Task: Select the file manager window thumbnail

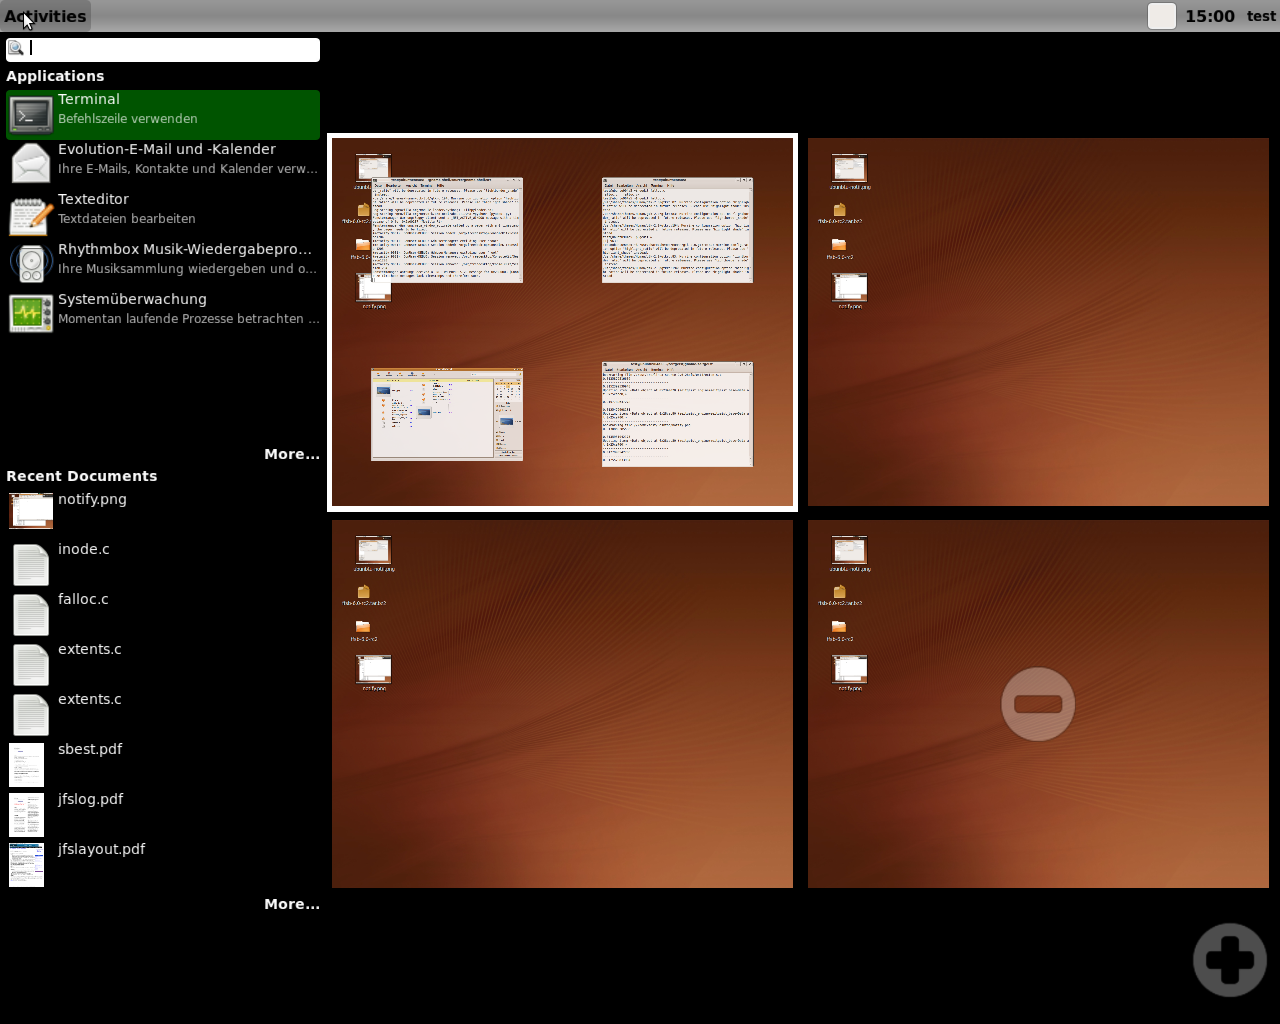Action: coord(447,415)
